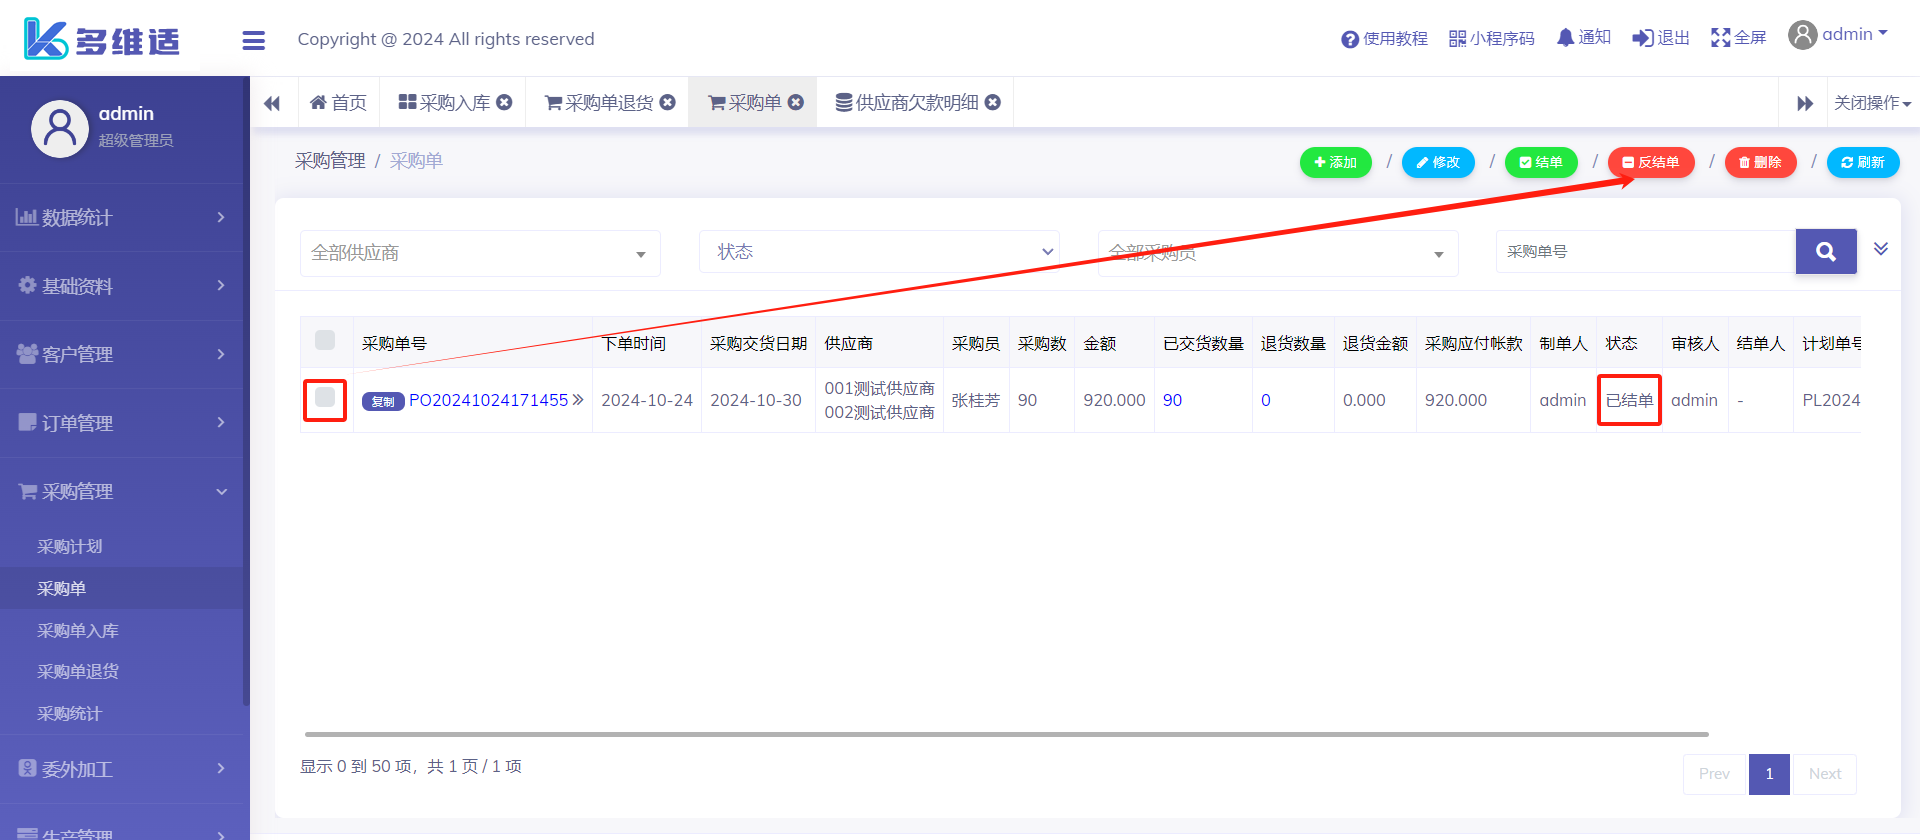Open purchase order link PO20241024171455
The width and height of the screenshot is (1920, 840).
(488, 400)
